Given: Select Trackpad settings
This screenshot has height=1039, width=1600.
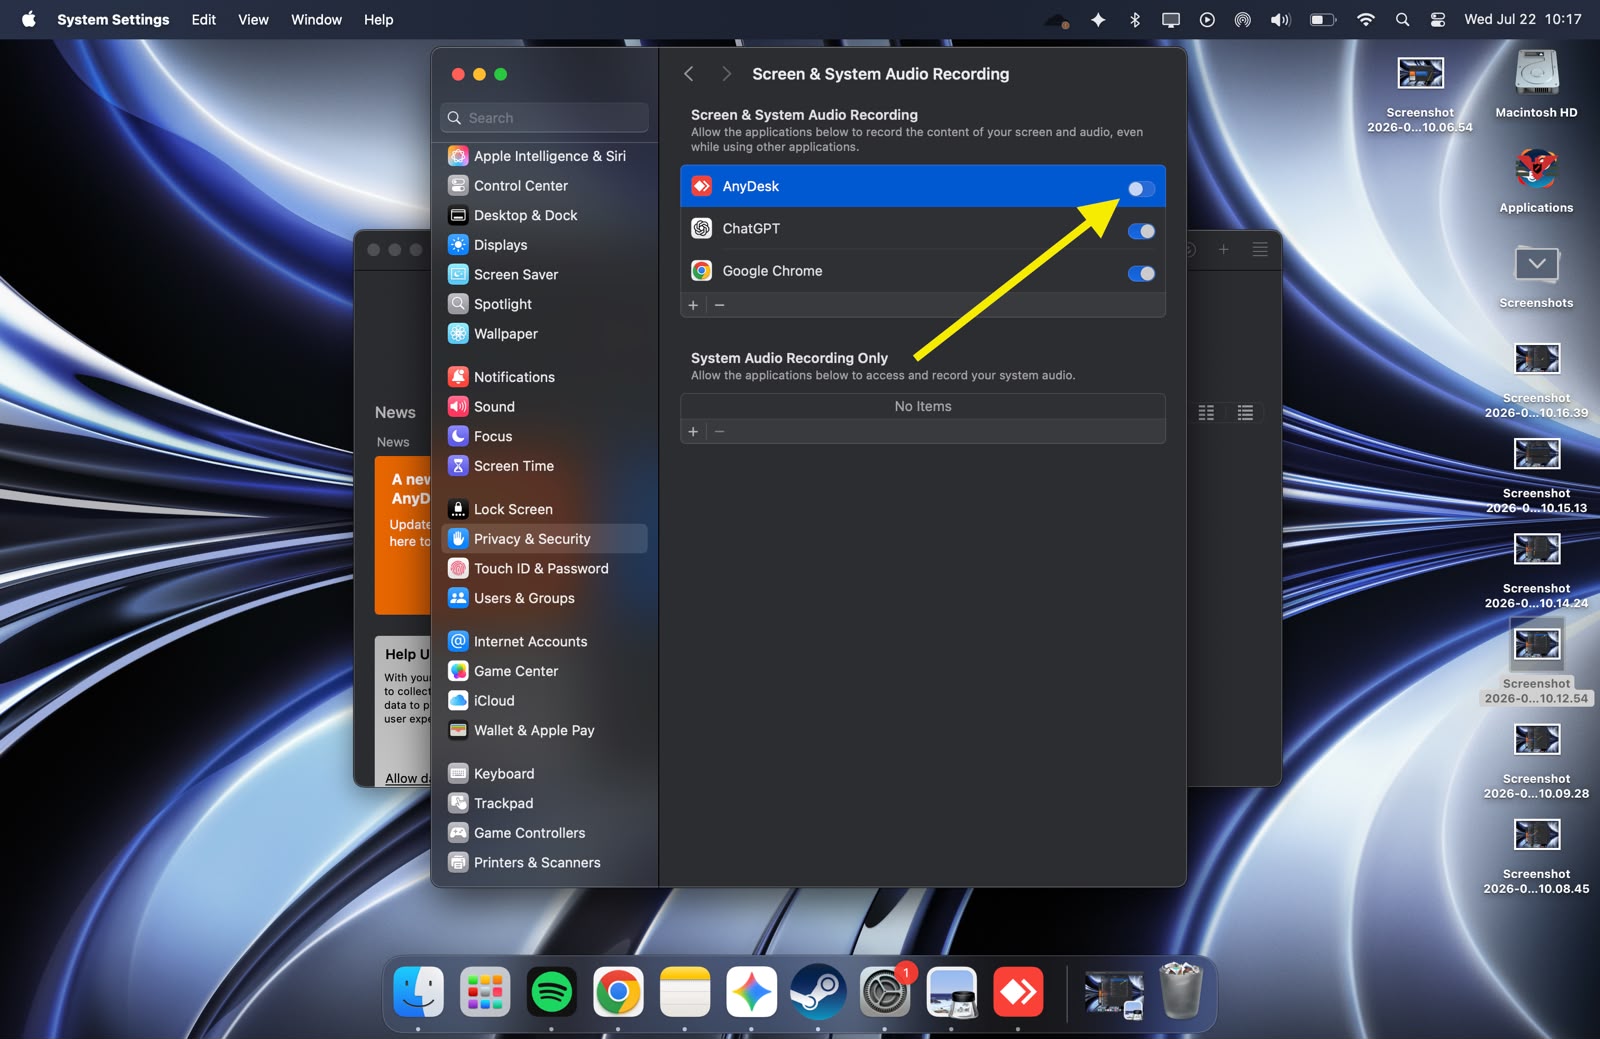Looking at the screenshot, I should coord(544,804).
